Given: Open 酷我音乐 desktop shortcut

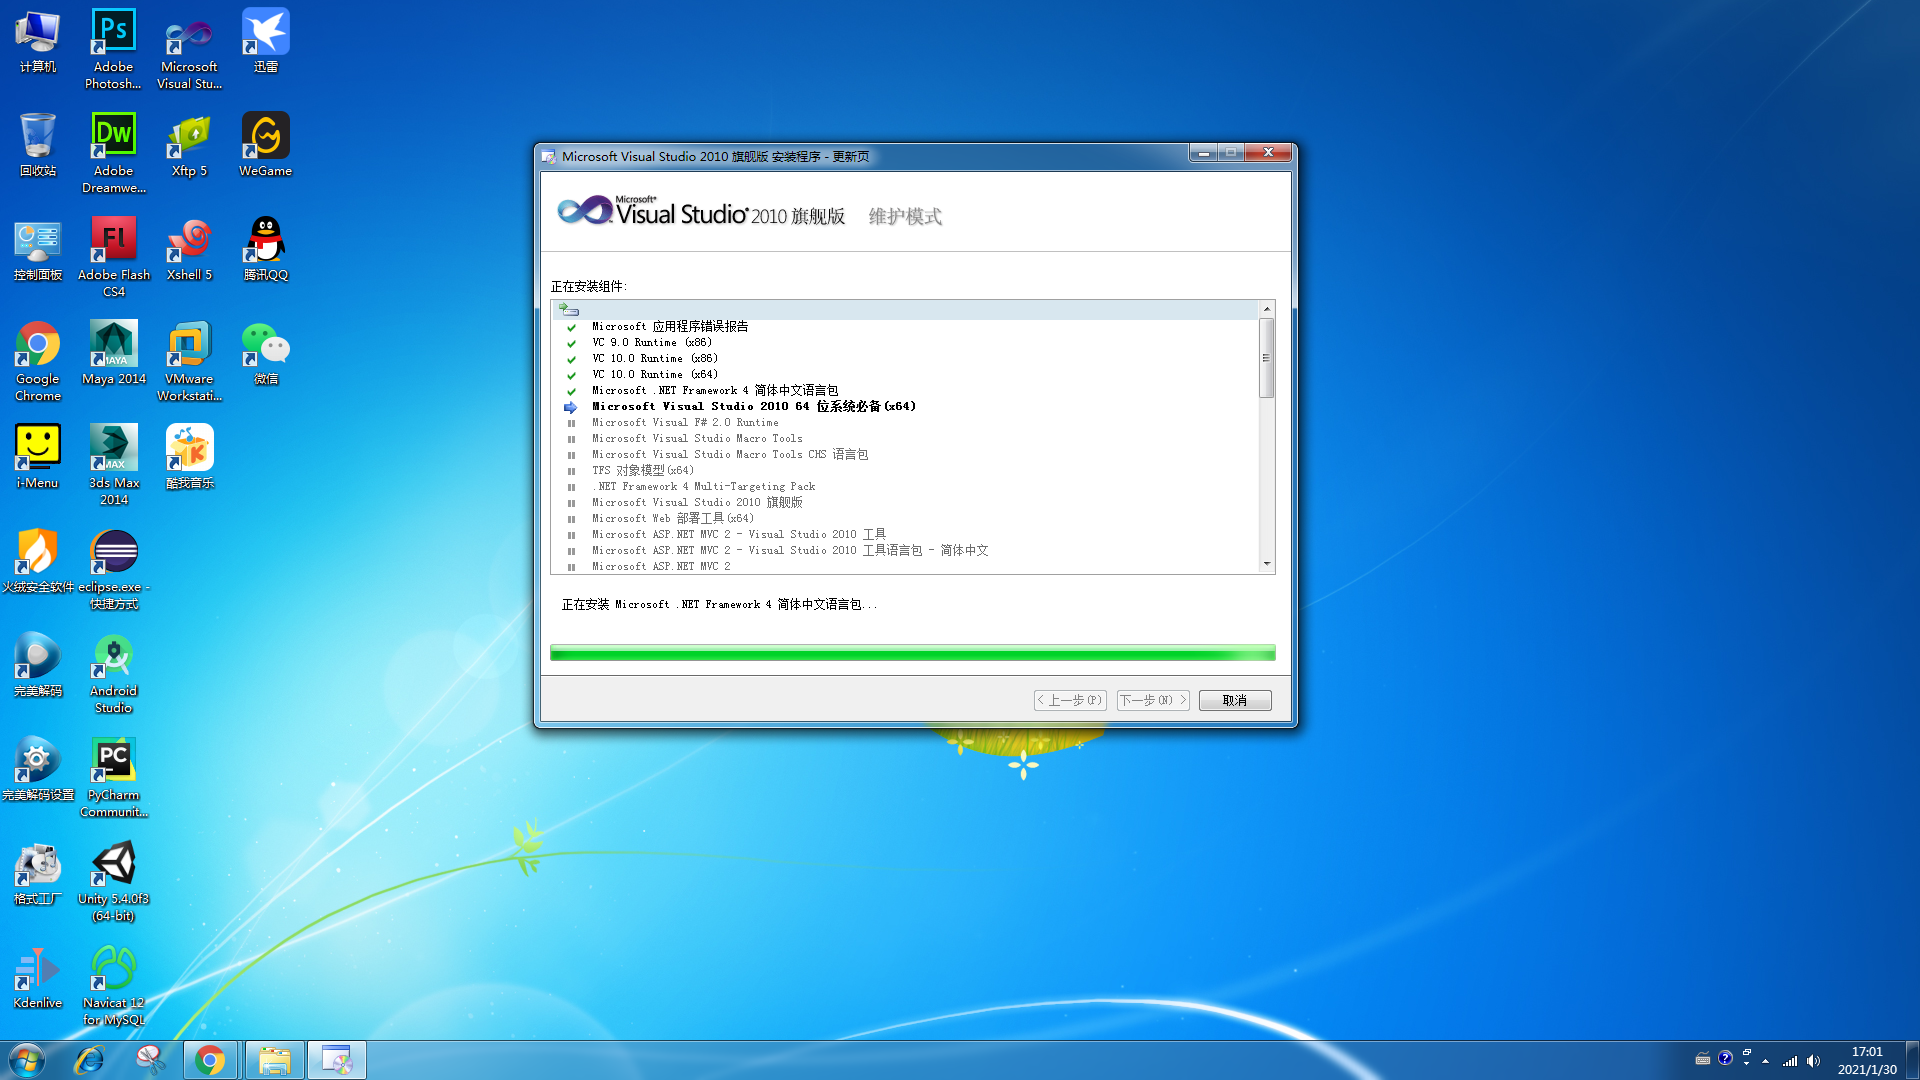Looking at the screenshot, I should (189, 457).
